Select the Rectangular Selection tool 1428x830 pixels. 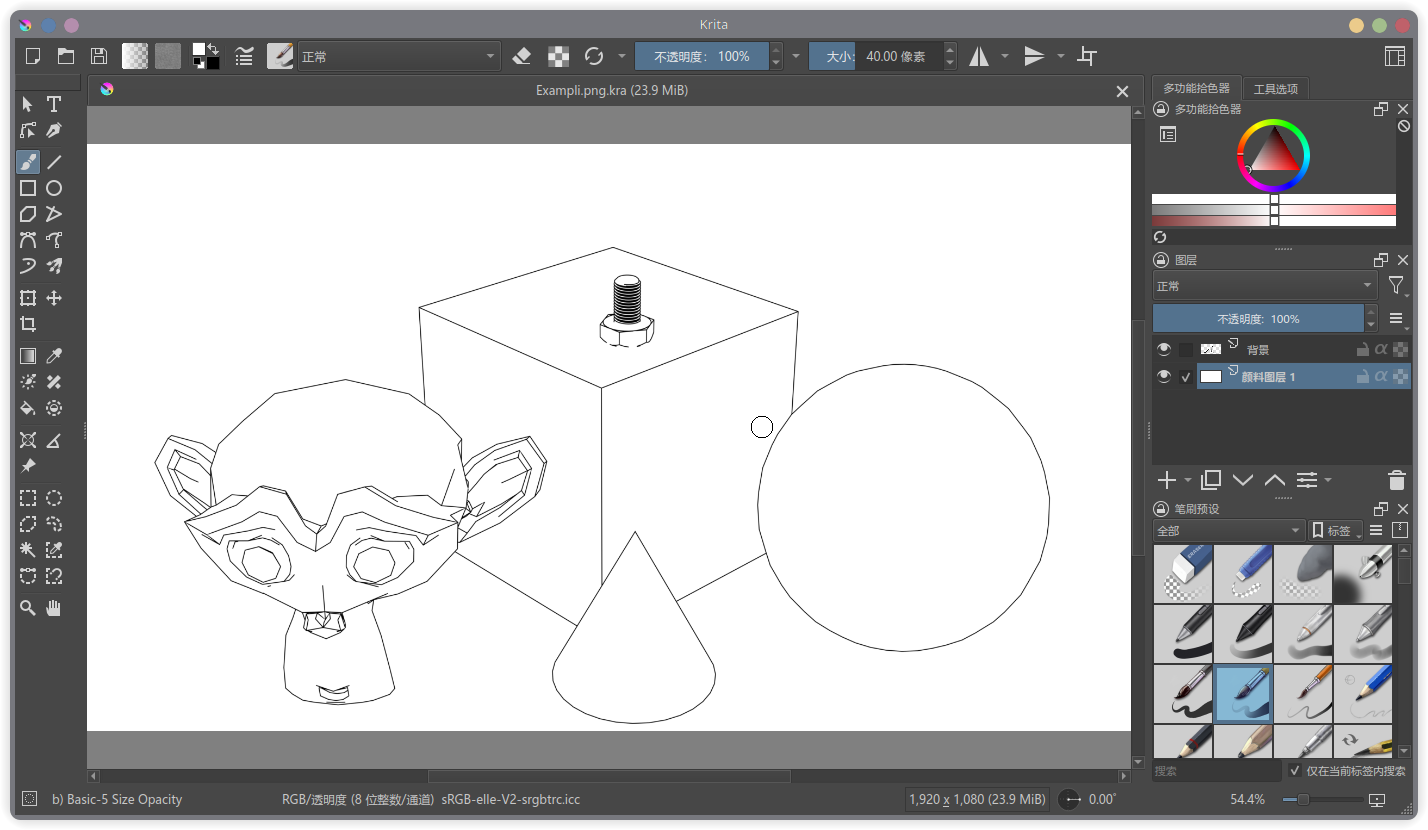28,498
